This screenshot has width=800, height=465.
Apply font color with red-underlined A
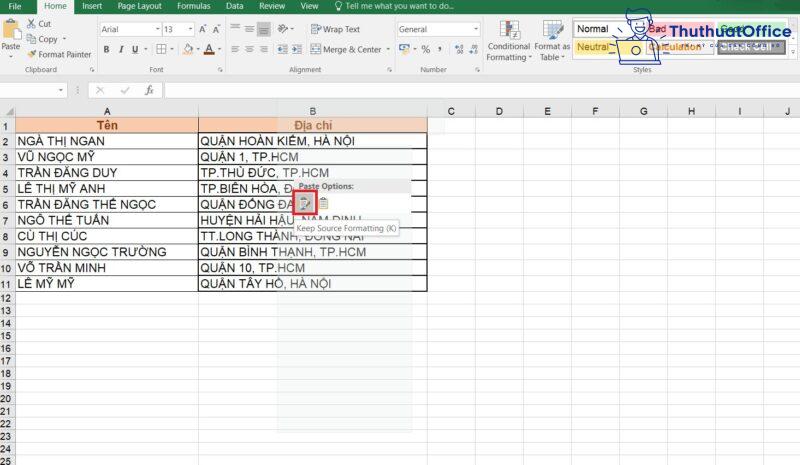209,49
